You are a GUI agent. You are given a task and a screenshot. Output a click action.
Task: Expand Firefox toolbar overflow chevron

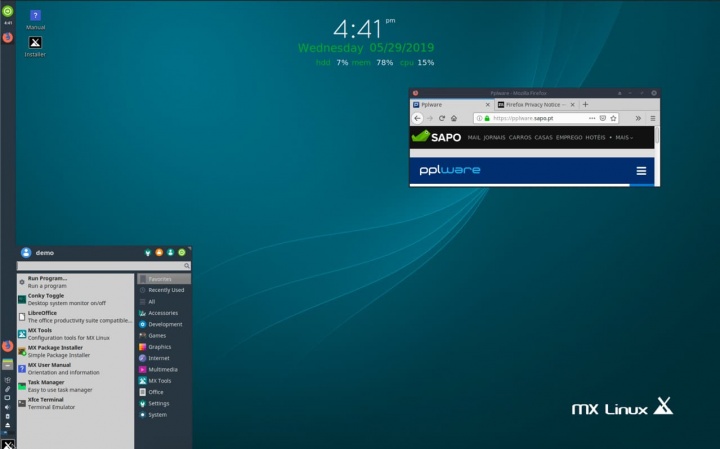pyautogui.click(x=638, y=118)
